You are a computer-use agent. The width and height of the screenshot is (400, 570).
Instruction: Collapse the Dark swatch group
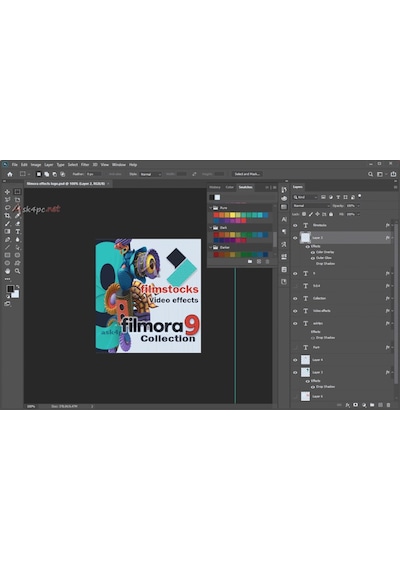(211, 228)
